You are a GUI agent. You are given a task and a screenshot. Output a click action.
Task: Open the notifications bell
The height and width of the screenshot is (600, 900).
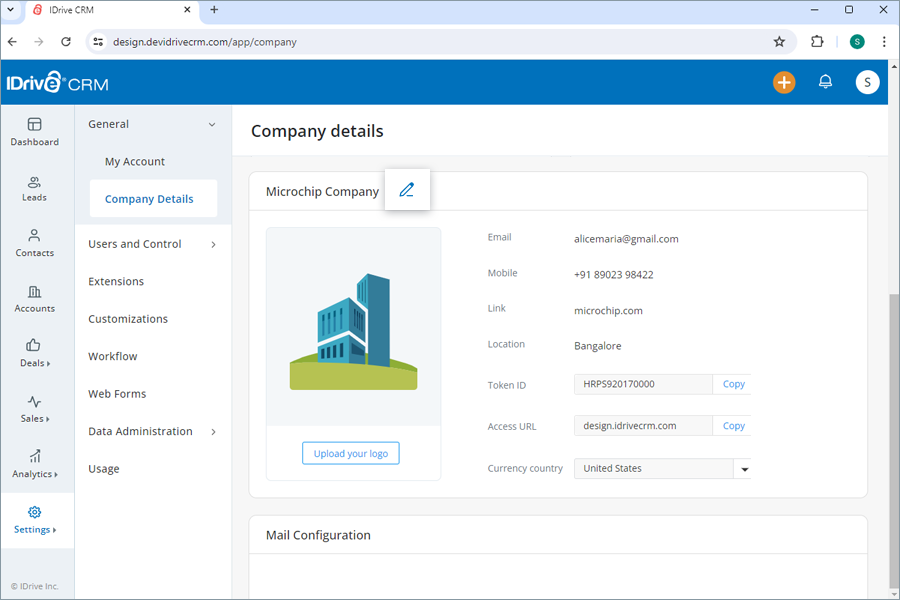(x=825, y=82)
